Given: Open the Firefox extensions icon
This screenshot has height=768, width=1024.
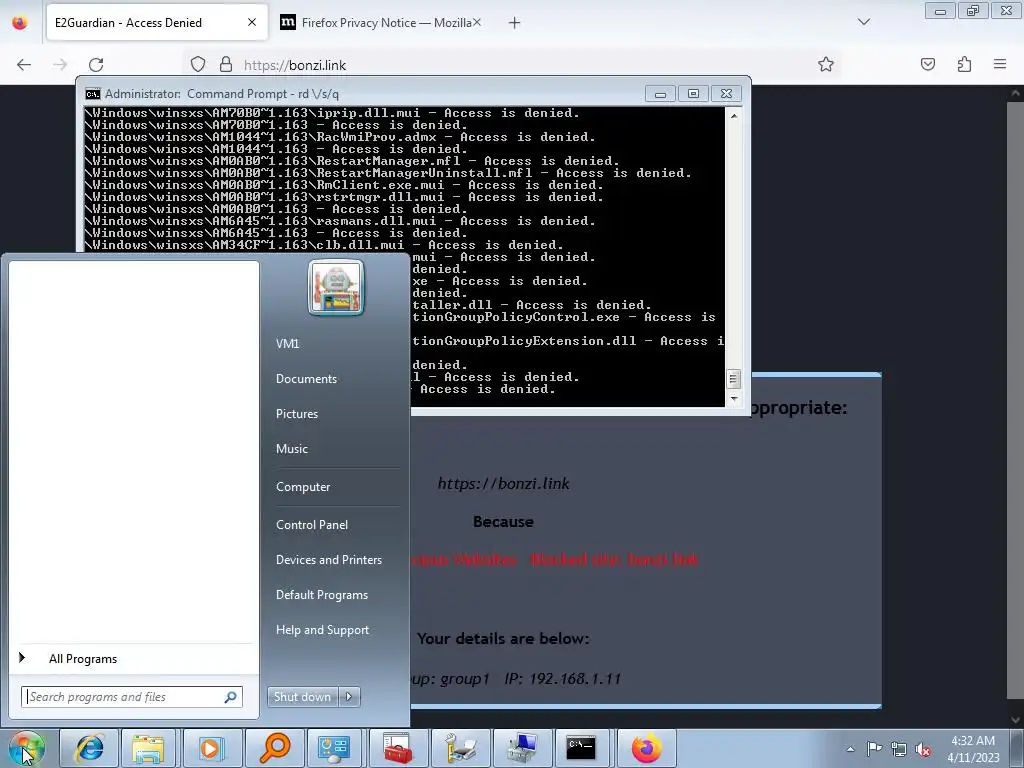Looking at the screenshot, I should coord(964,65).
